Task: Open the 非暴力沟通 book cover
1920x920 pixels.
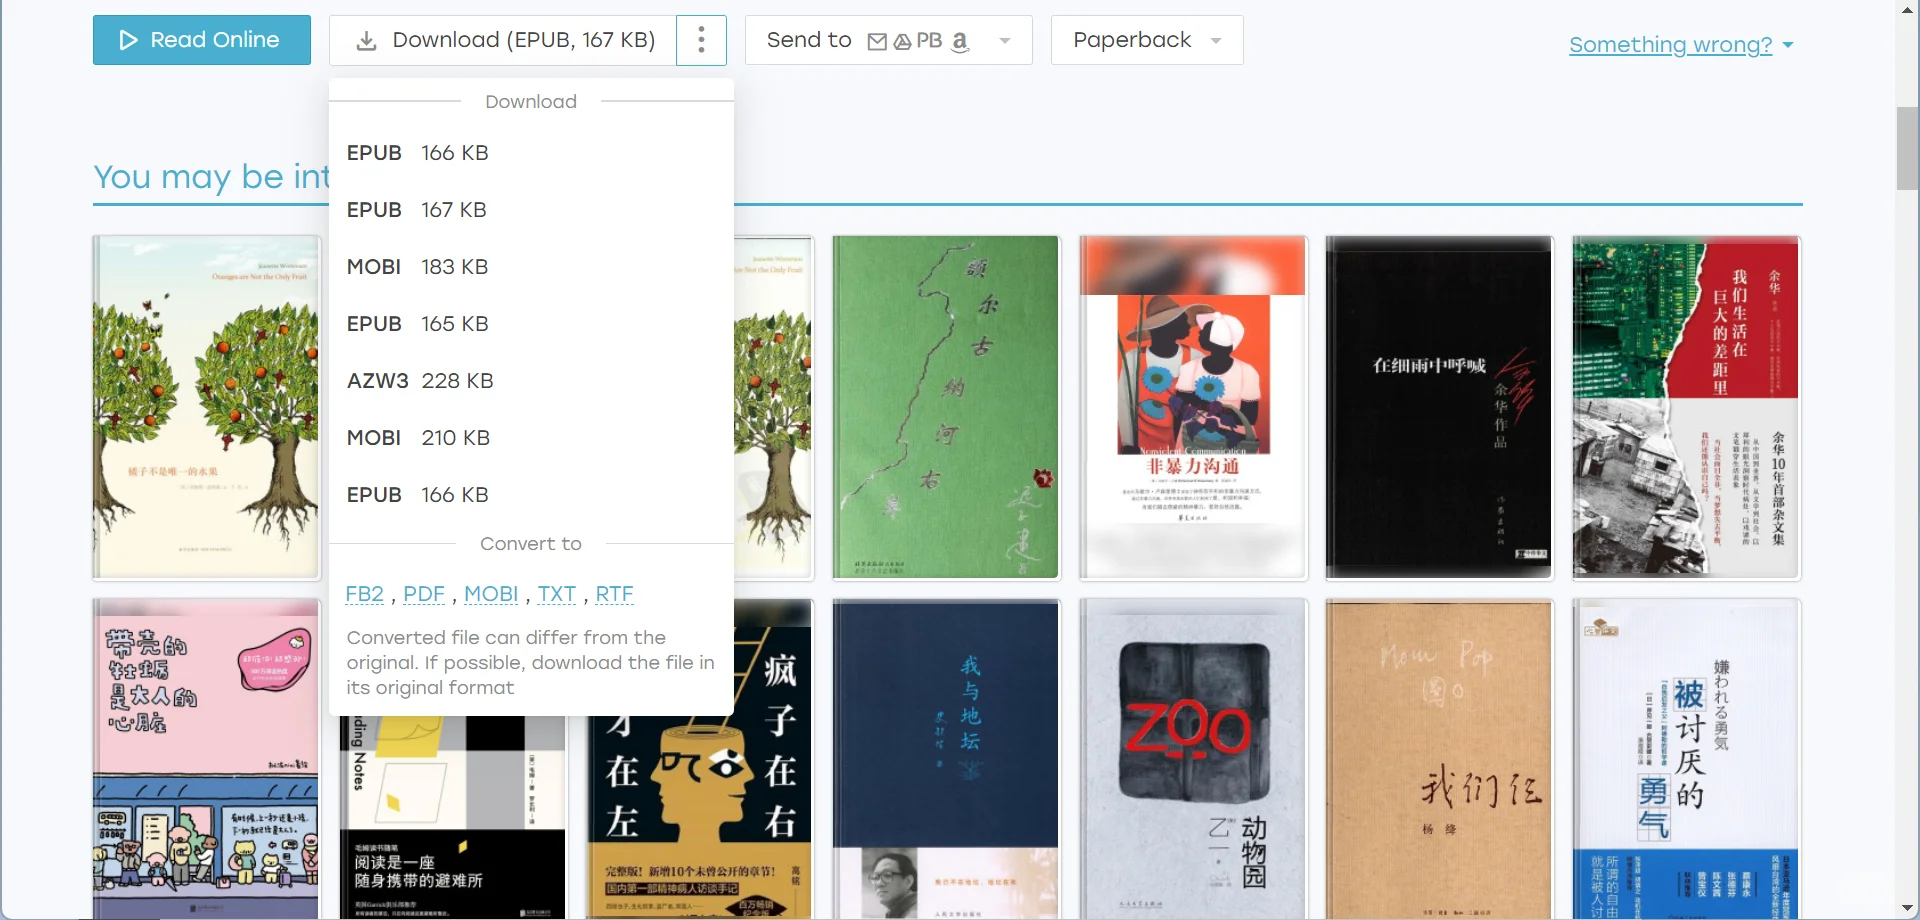Action: pos(1193,408)
